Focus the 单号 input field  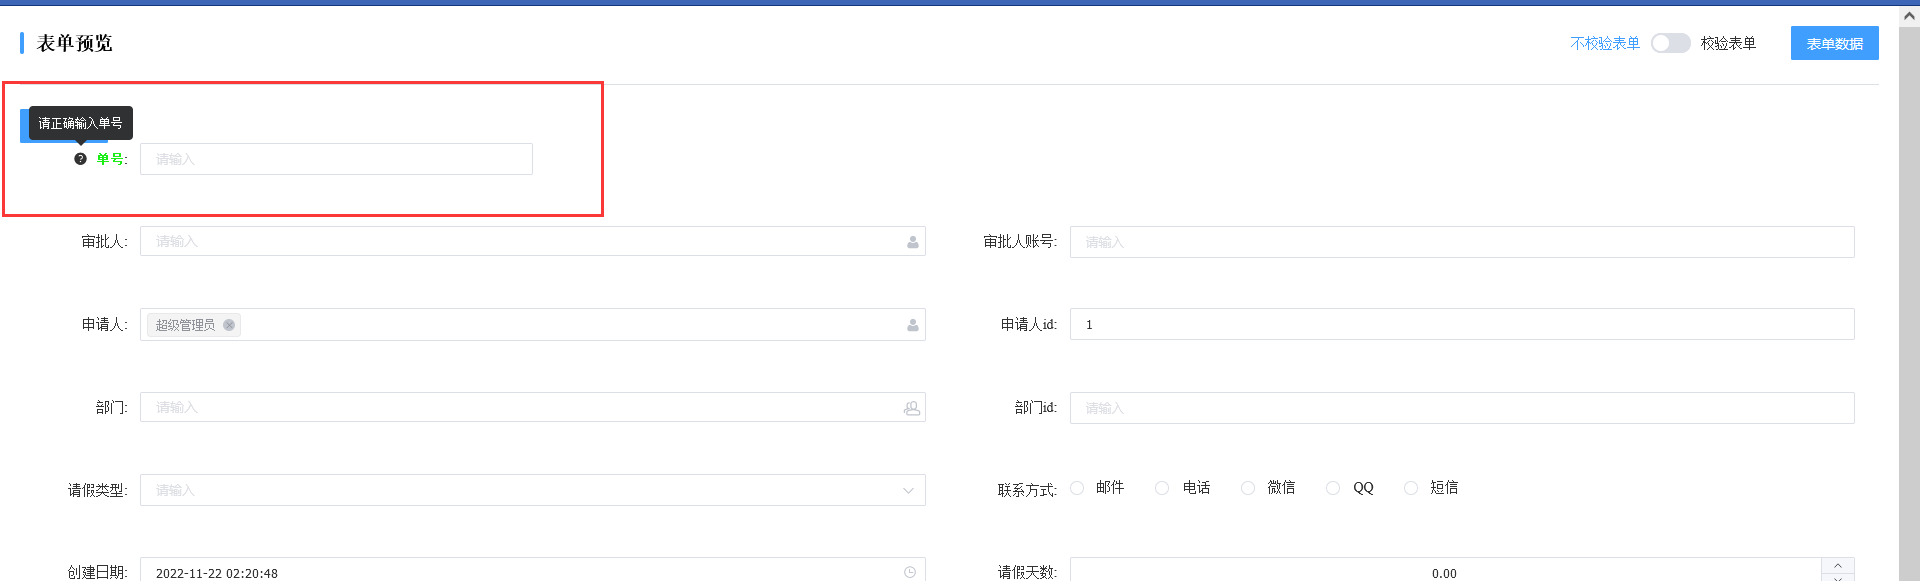tap(336, 159)
